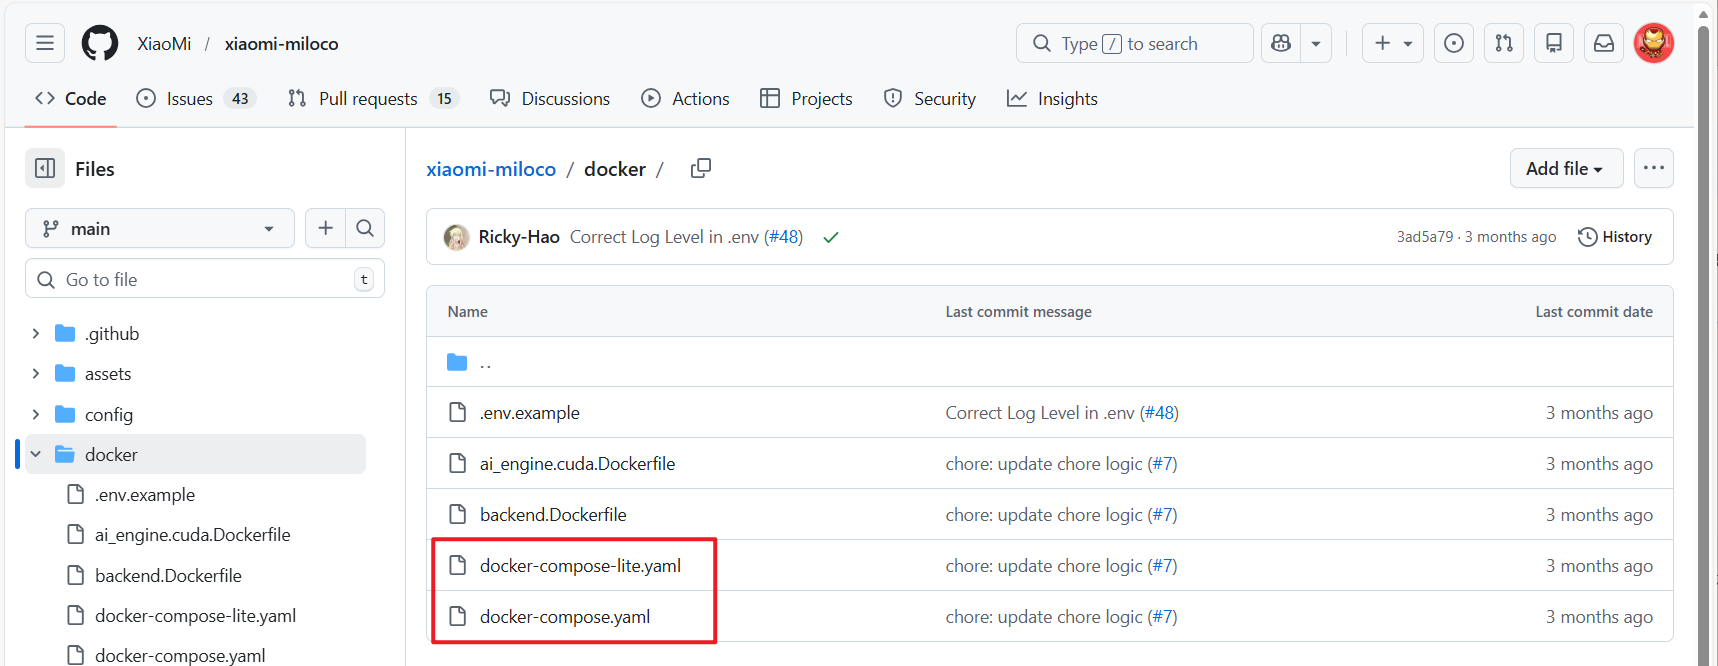The width and height of the screenshot is (1718, 666).
Task: Open docker-compose.yaml in file list
Action: 565,617
